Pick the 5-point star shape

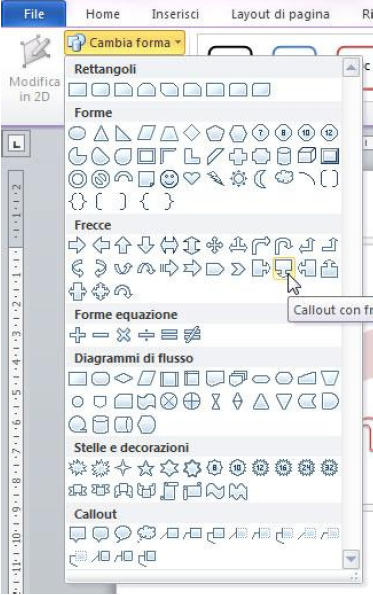[146, 468]
